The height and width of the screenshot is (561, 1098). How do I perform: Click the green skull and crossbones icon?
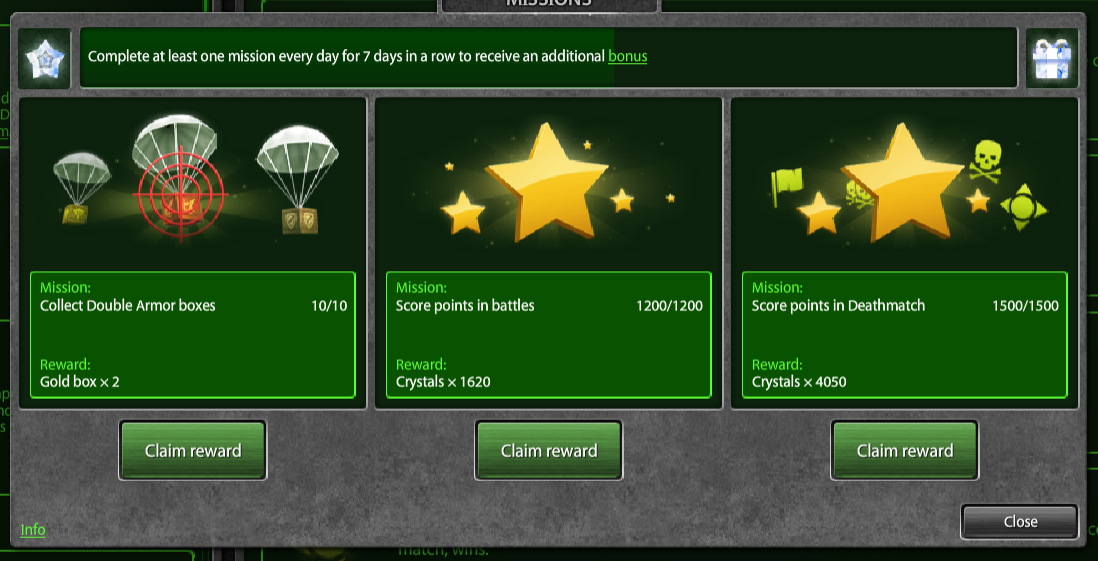click(x=985, y=161)
